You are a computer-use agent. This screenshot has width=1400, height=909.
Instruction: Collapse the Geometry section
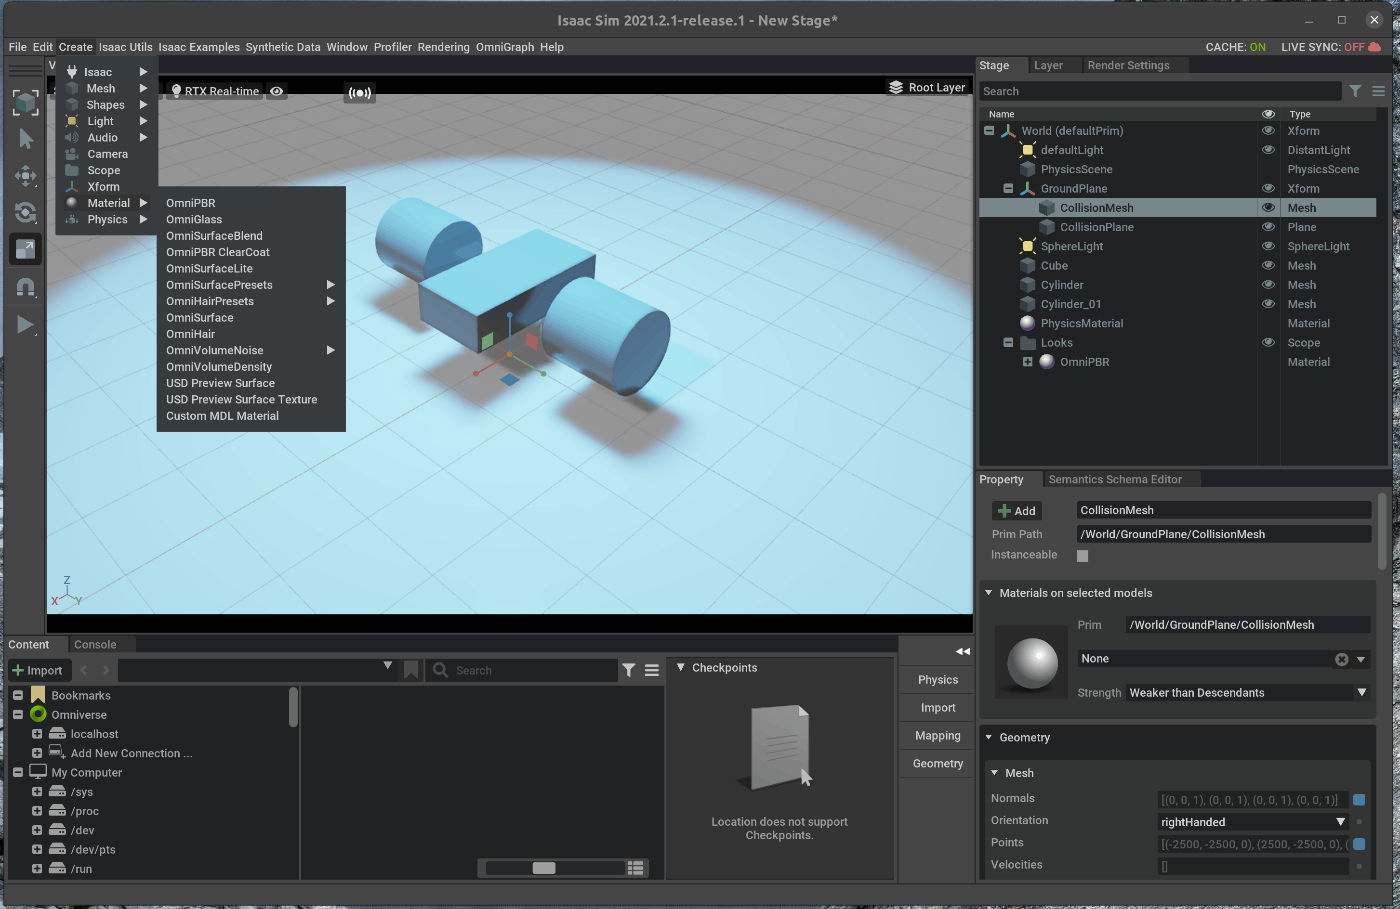tap(989, 738)
